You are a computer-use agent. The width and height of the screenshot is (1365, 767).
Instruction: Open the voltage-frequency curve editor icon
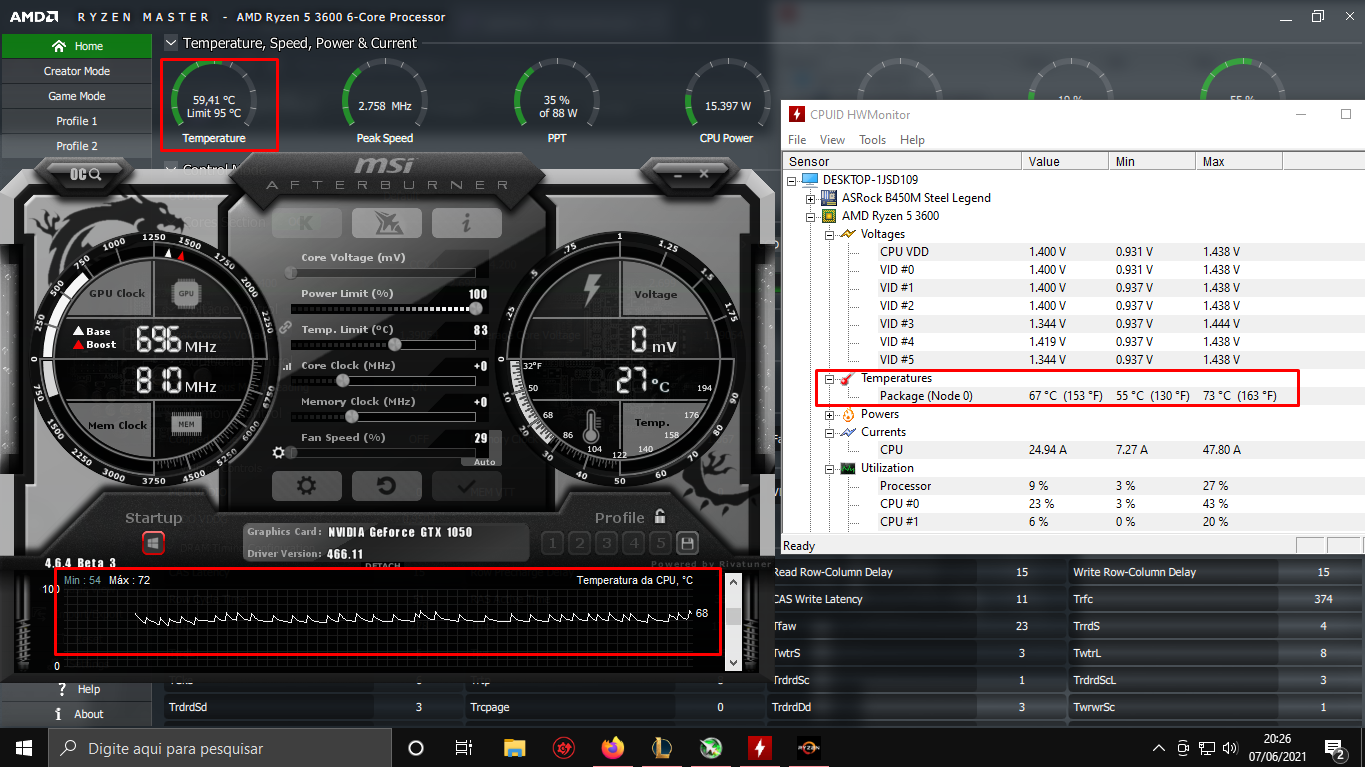[x=288, y=366]
